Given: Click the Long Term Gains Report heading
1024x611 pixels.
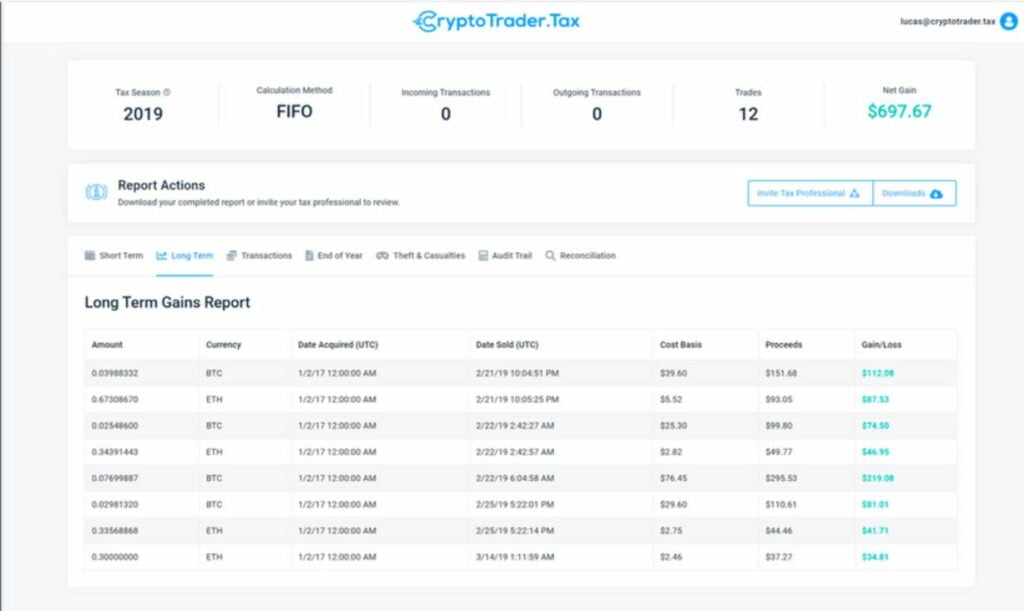Looking at the screenshot, I should [167, 302].
